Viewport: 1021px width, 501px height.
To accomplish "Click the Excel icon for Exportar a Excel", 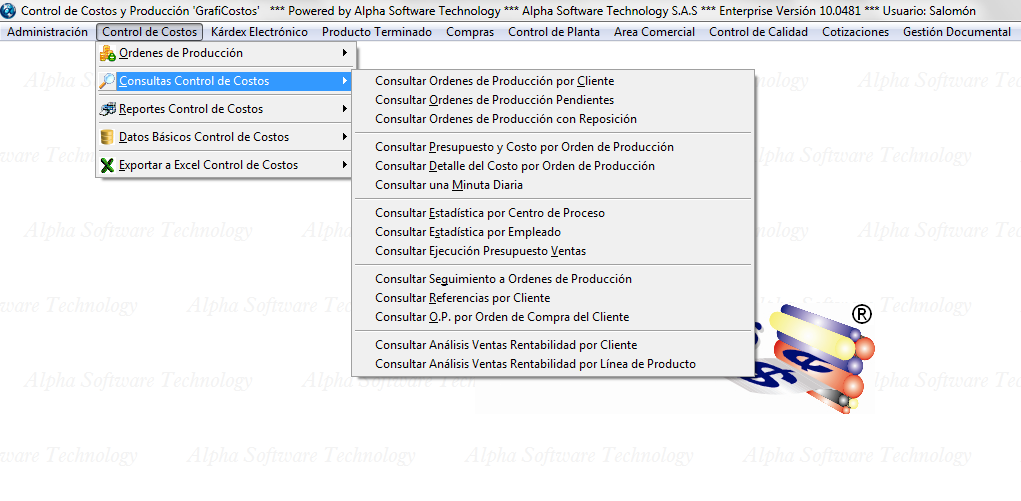I will 108,165.
